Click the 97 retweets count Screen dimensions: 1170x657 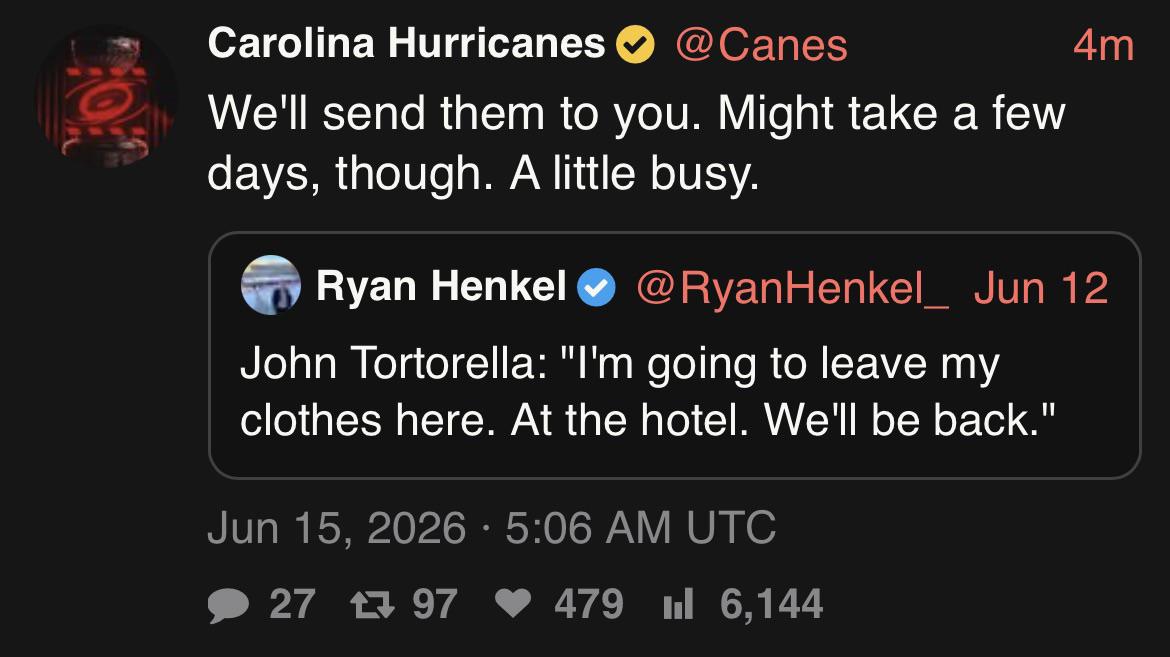point(435,604)
